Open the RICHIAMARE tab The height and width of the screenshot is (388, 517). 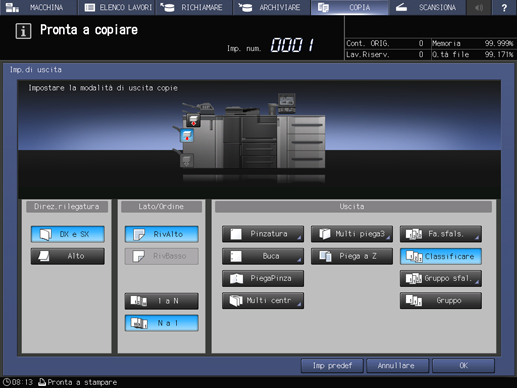(194, 7)
